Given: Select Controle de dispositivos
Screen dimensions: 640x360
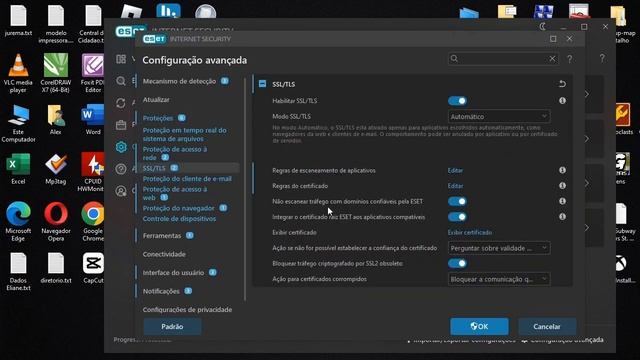Looking at the screenshot, I should [179, 219].
